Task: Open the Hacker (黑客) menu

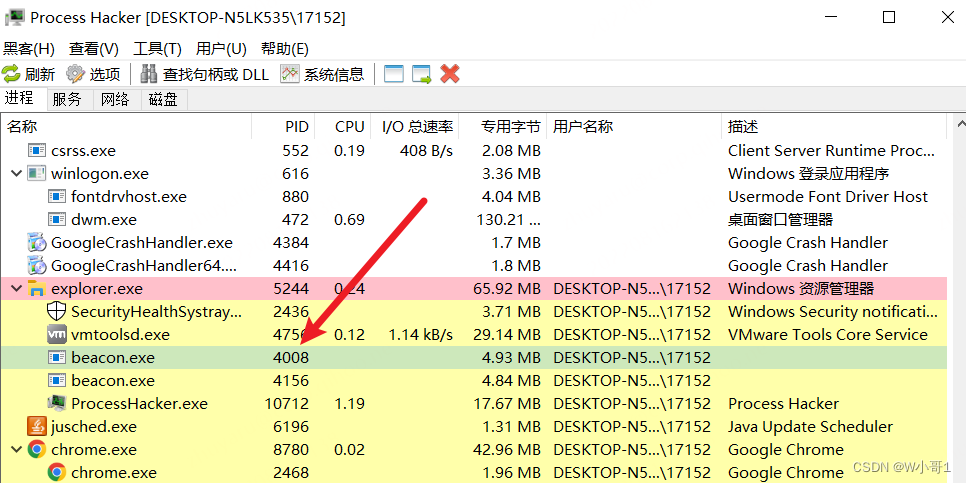Action: 28,49
